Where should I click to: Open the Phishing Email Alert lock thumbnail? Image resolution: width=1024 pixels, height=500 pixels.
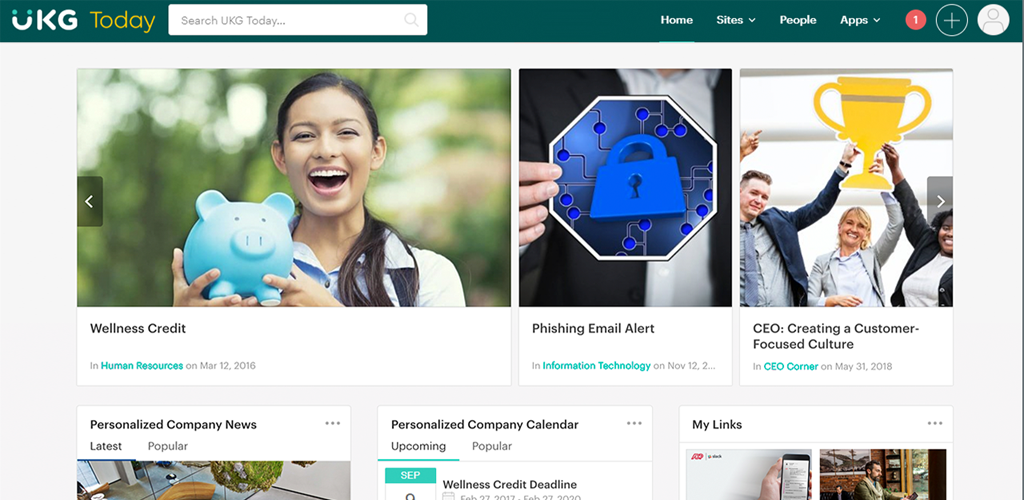click(x=625, y=188)
